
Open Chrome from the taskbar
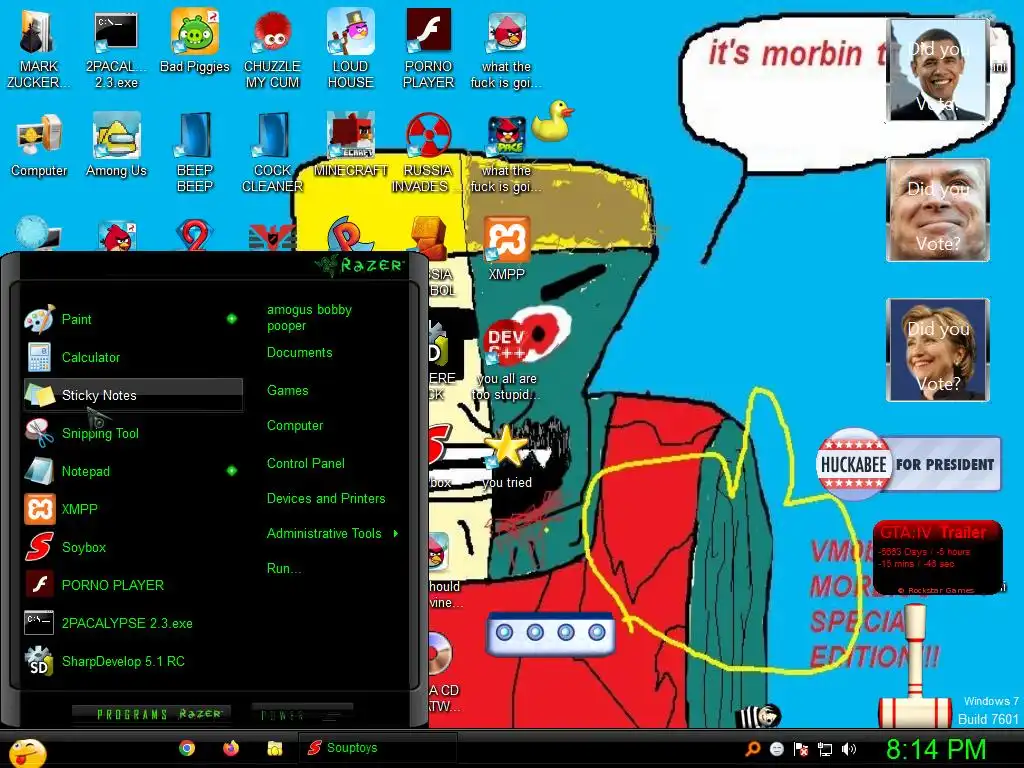point(187,748)
